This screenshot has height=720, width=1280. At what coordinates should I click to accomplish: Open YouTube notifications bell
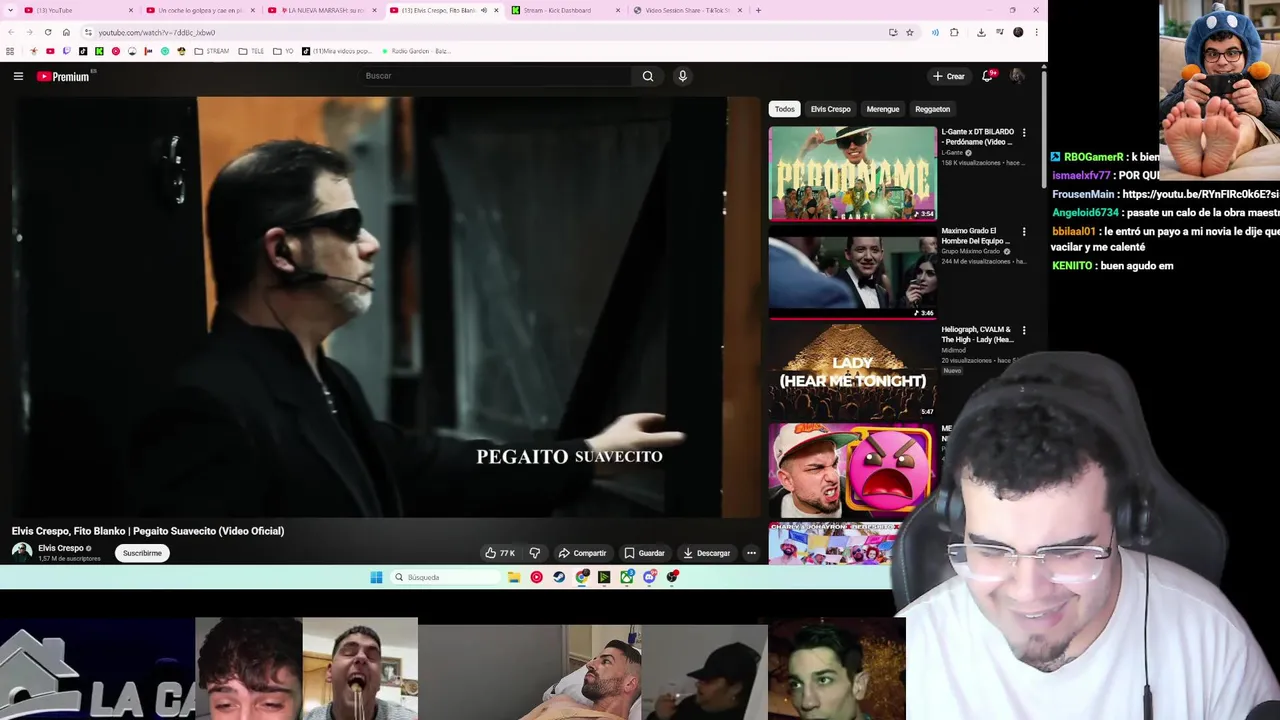pos(987,76)
